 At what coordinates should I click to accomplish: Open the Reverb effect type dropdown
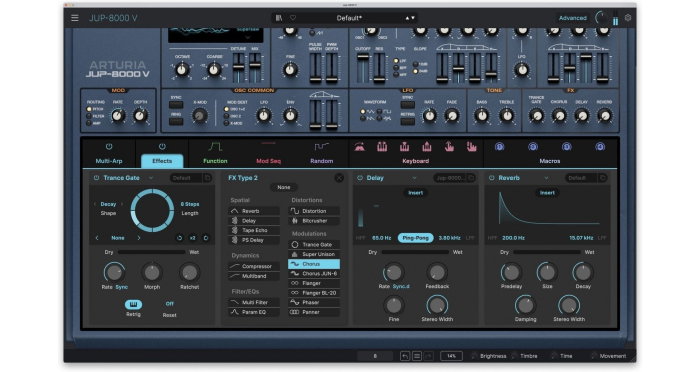(546, 178)
